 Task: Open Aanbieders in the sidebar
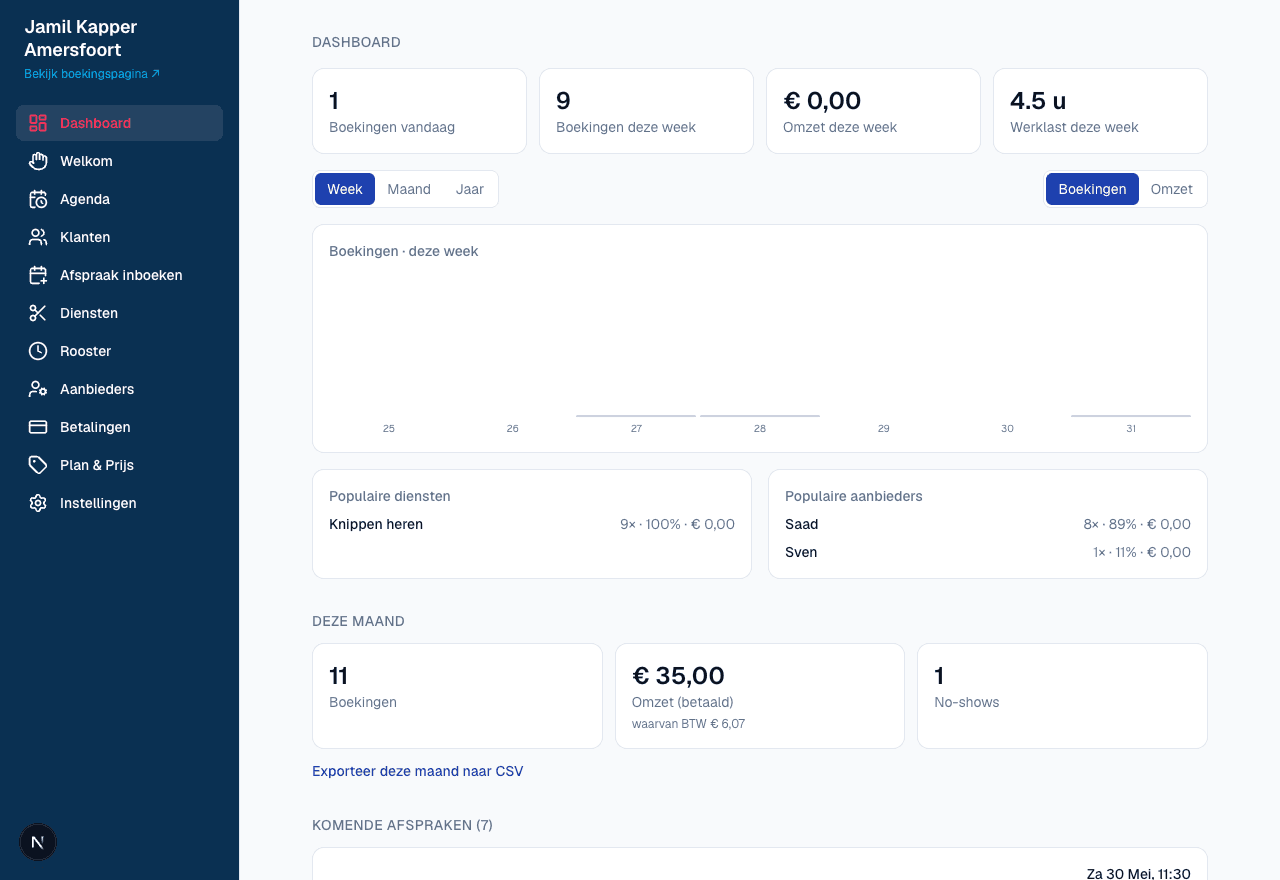point(119,389)
